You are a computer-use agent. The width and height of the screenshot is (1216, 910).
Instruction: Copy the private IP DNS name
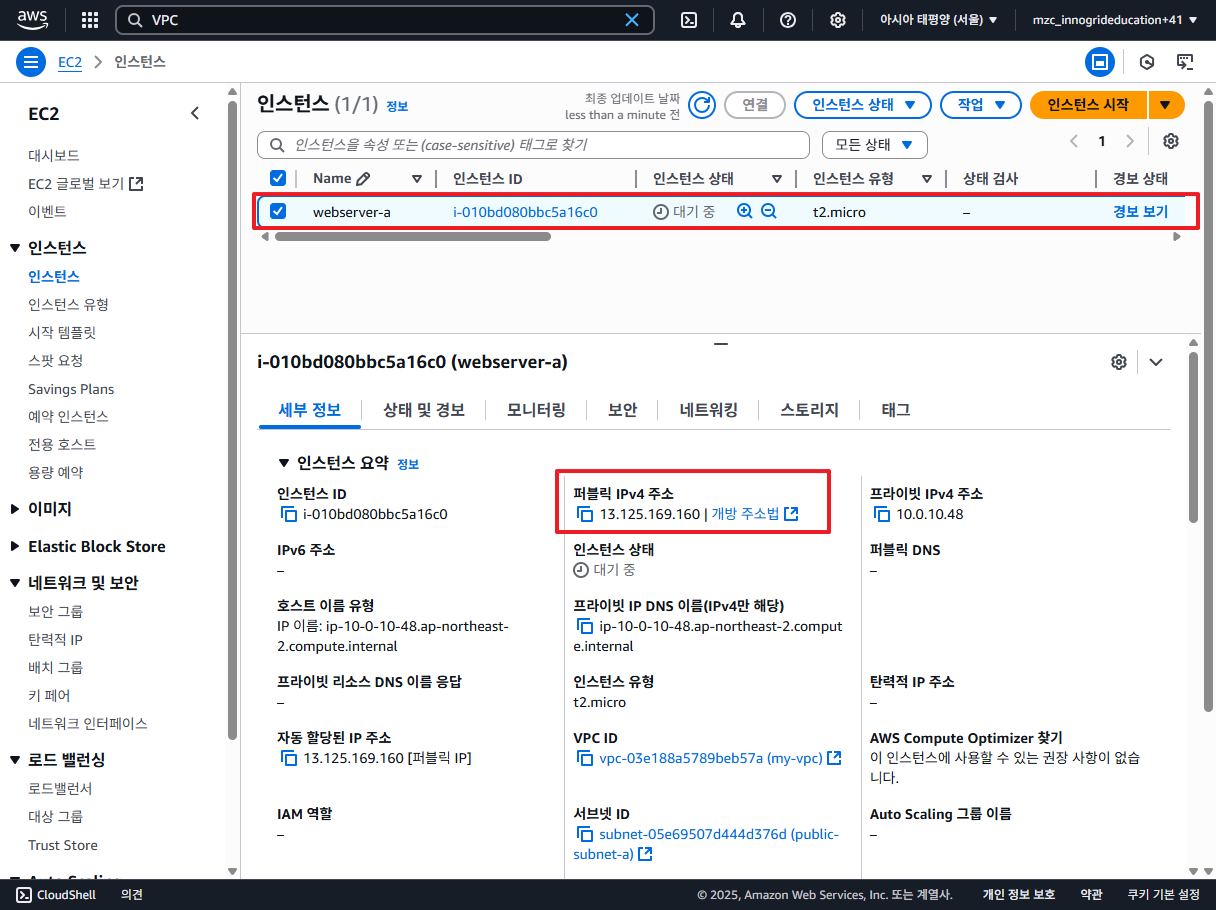click(x=585, y=627)
